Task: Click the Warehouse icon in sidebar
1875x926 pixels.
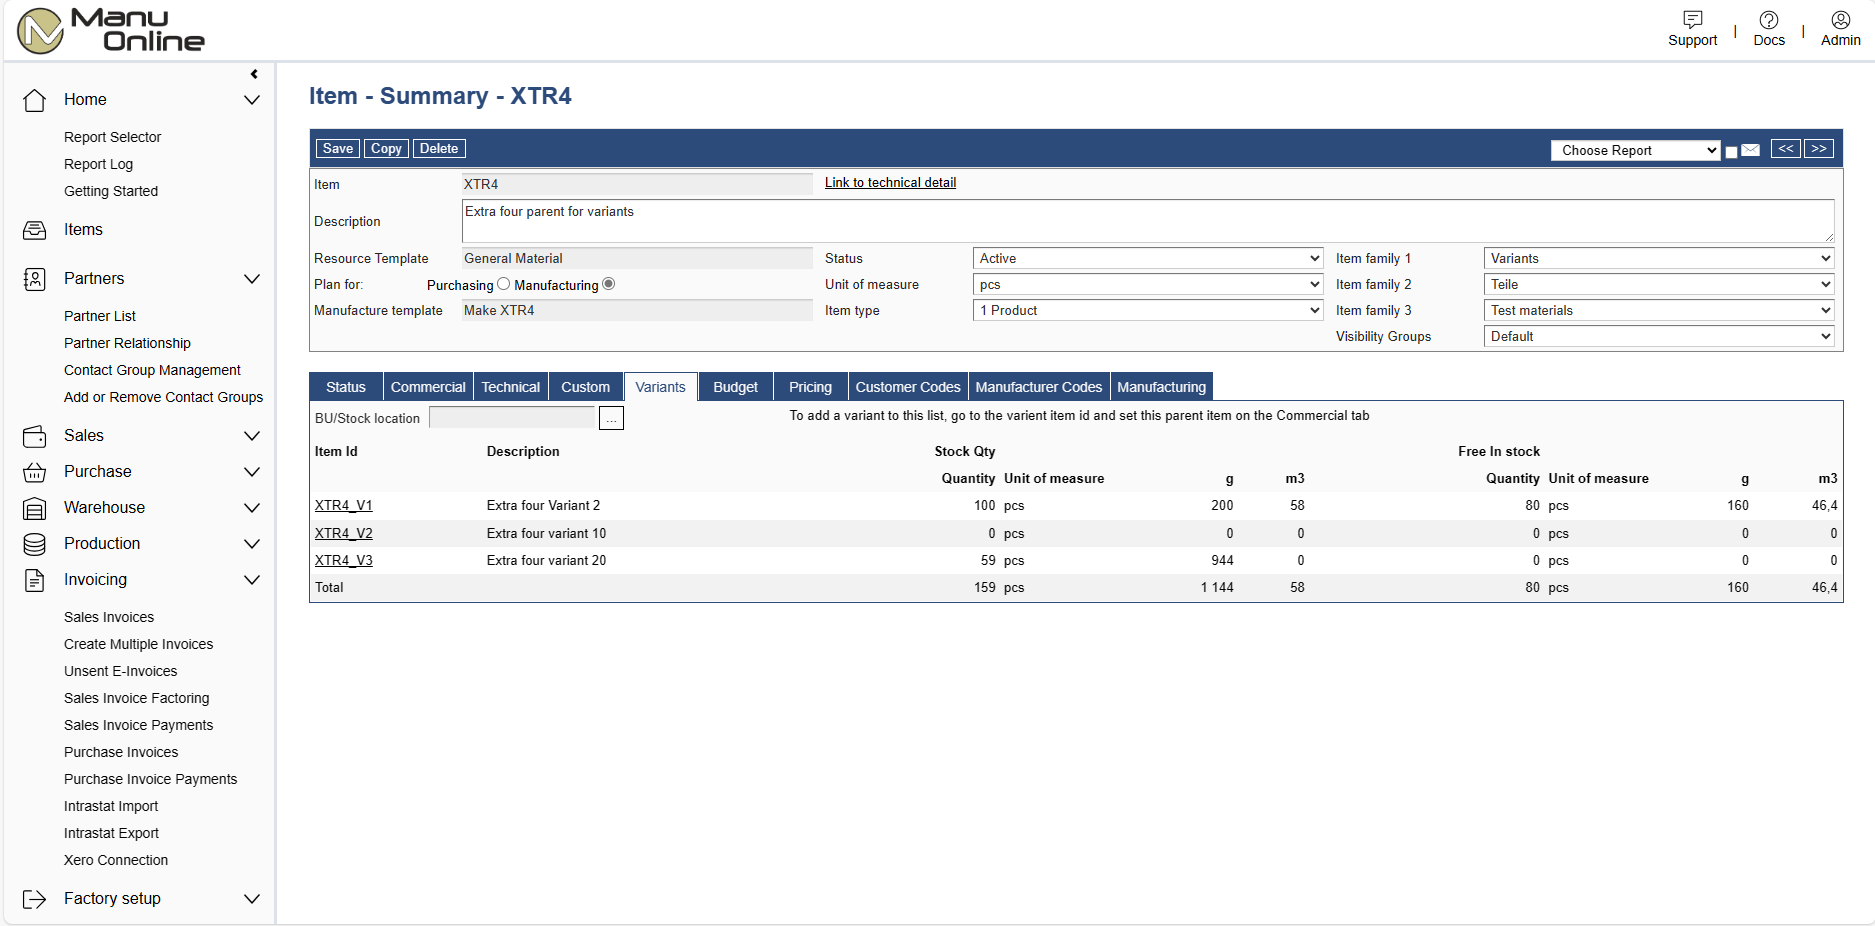Action: point(35,508)
